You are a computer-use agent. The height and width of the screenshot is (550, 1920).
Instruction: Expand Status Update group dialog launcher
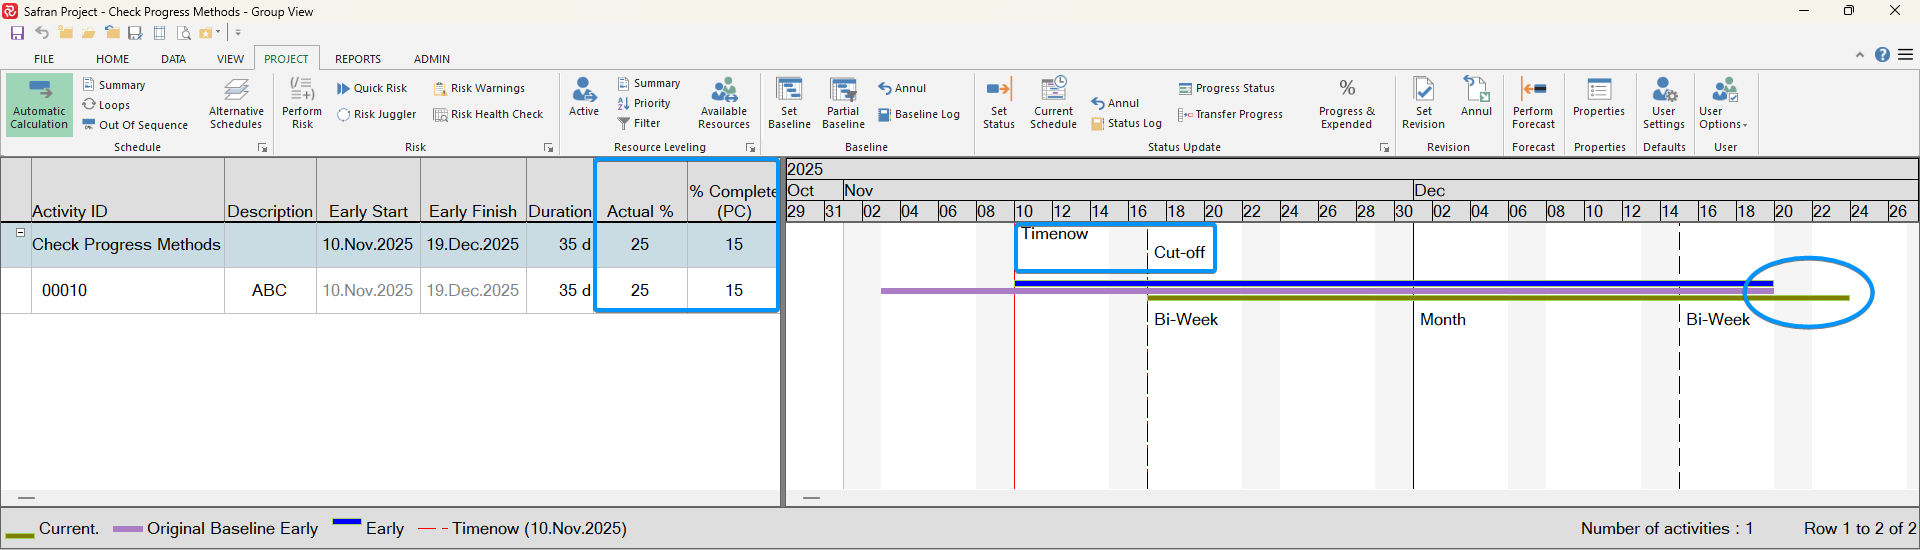click(1384, 148)
